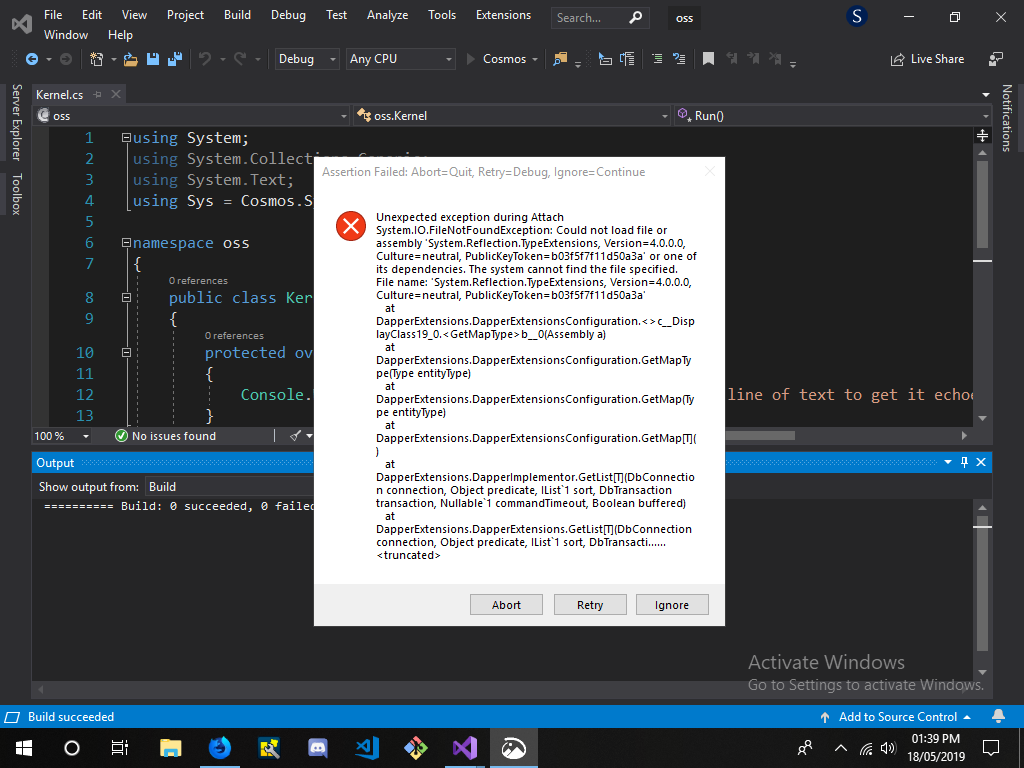This screenshot has height=768, width=1024.
Task: Open a Live Share session
Action: 928,59
